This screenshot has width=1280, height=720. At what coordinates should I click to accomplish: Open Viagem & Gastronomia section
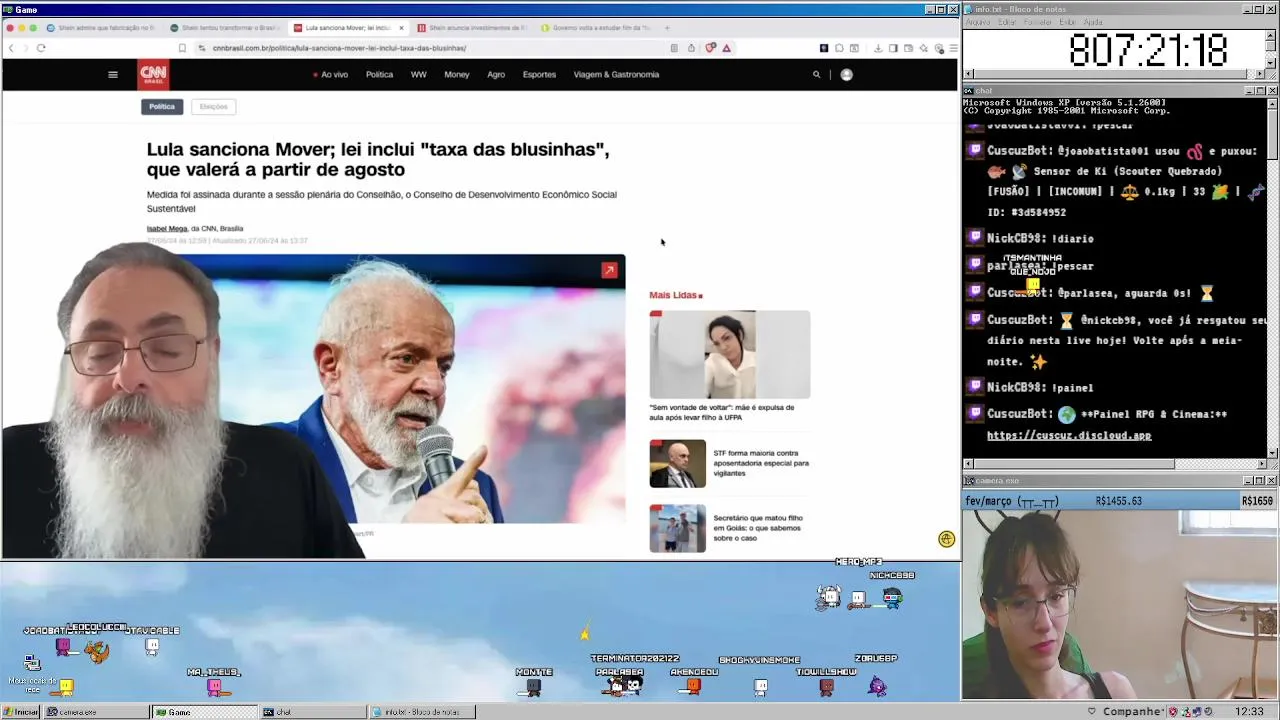click(x=616, y=74)
